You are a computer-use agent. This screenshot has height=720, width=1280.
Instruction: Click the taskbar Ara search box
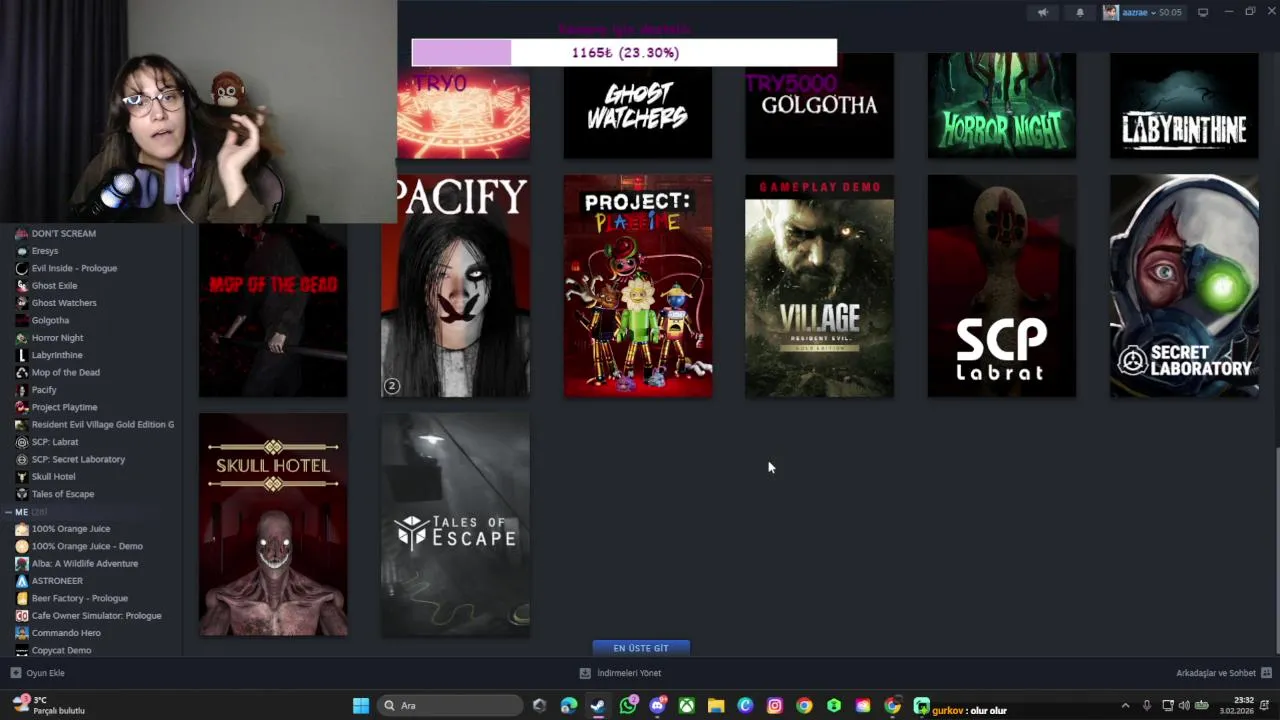point(450,706)
